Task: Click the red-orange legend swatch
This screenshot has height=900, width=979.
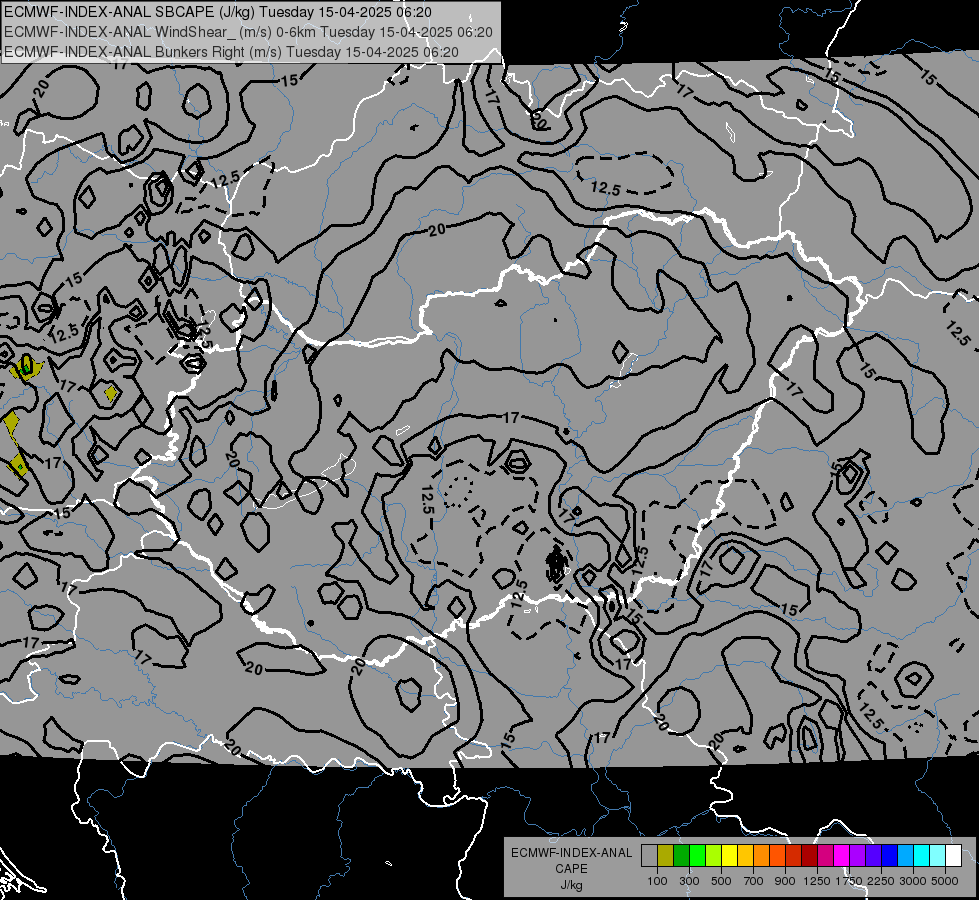Action: (777, 856)
